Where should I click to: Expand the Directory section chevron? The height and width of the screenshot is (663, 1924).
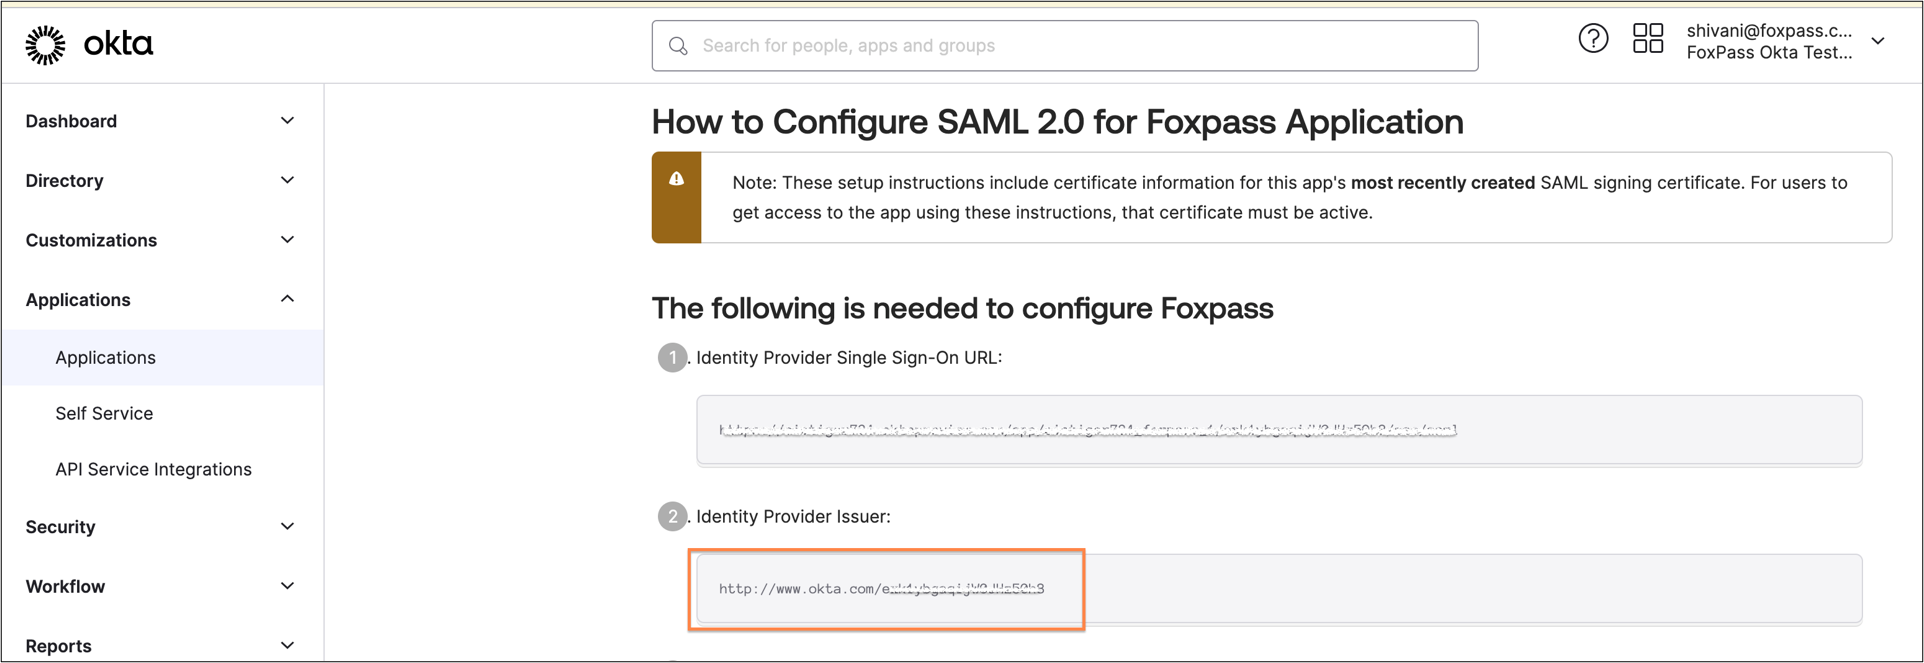coord(287,181)
